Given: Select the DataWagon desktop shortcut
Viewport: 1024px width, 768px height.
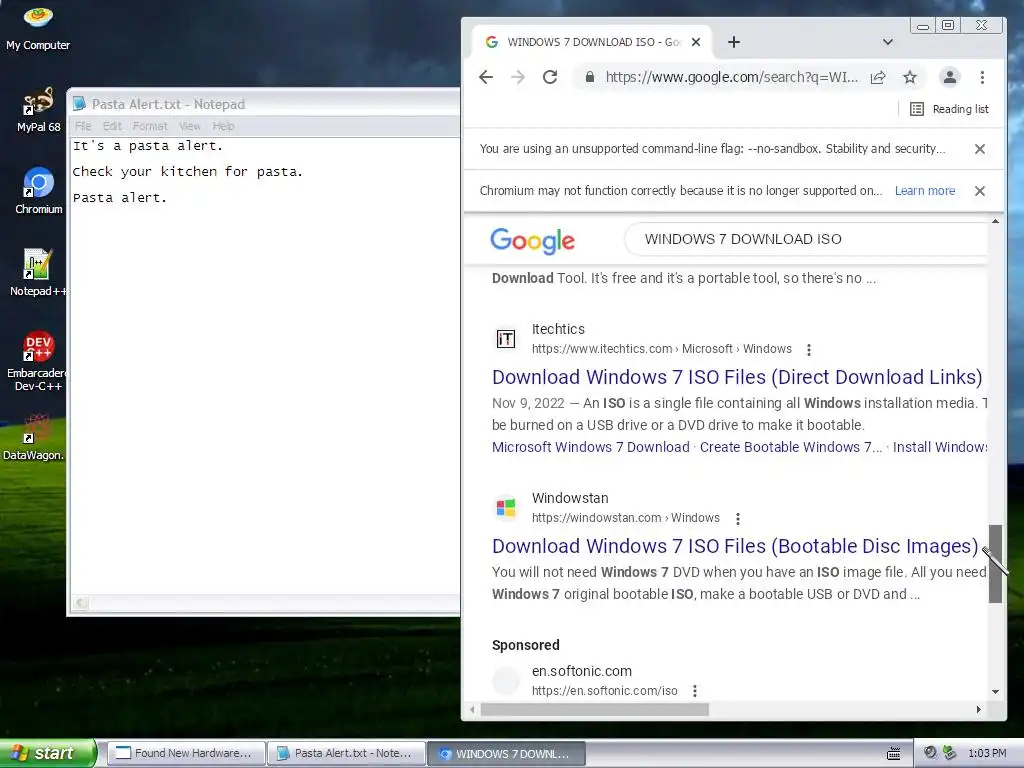Looking at the screenshot, I should 34,438.
